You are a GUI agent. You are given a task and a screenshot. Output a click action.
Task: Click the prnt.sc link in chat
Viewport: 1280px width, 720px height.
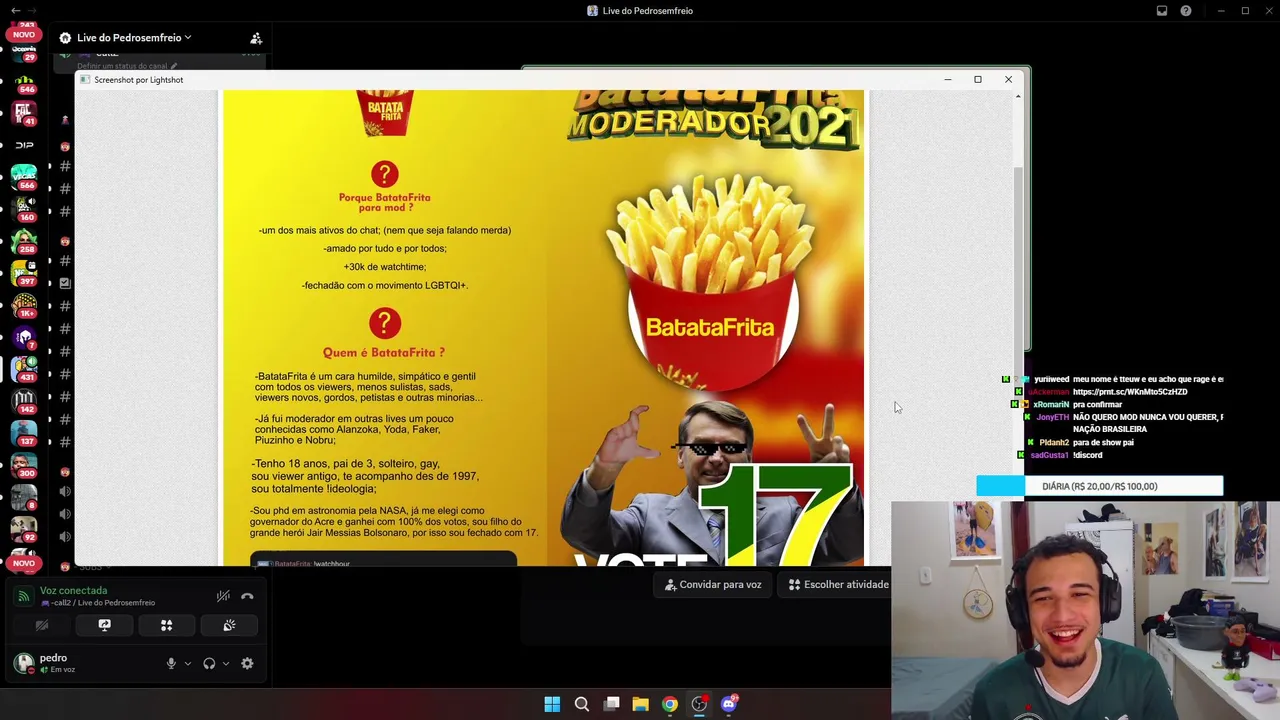coord(1130,392)
